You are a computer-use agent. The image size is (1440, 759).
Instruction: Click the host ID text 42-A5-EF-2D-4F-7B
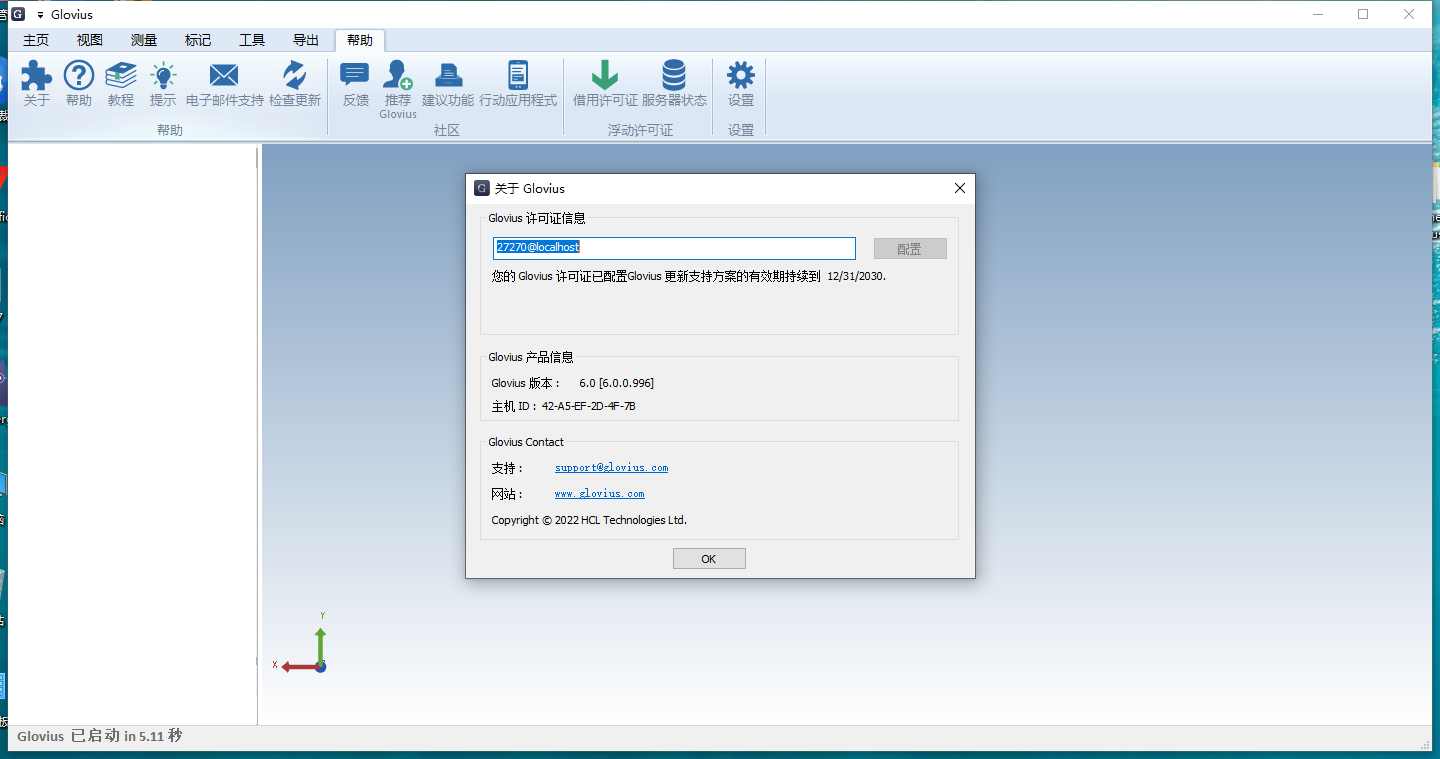point(589,406)
